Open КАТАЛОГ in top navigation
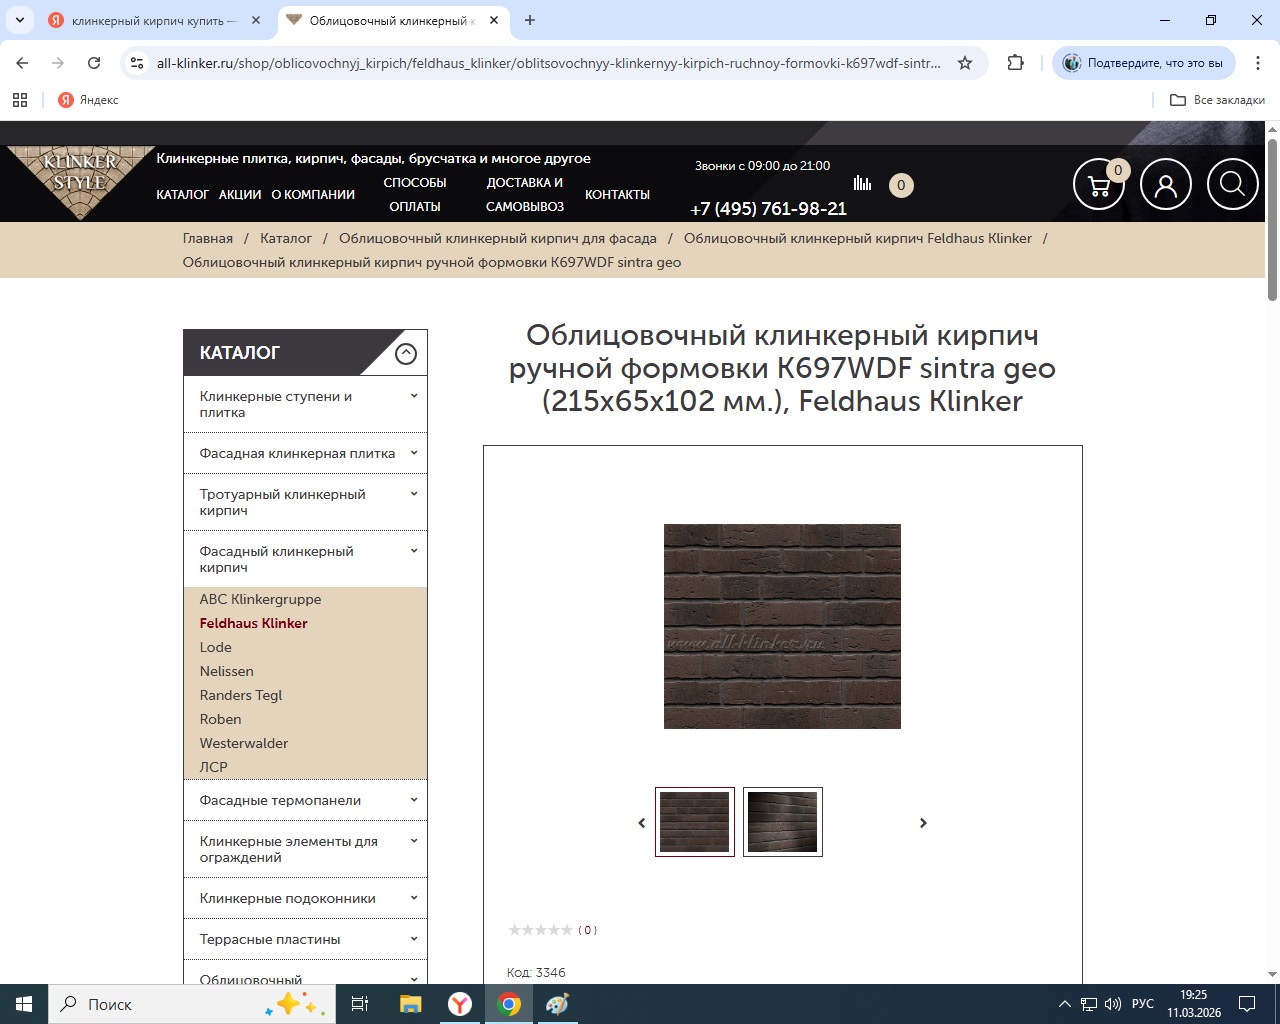Screen dimensions: 1280x1024 click(183, 195)
